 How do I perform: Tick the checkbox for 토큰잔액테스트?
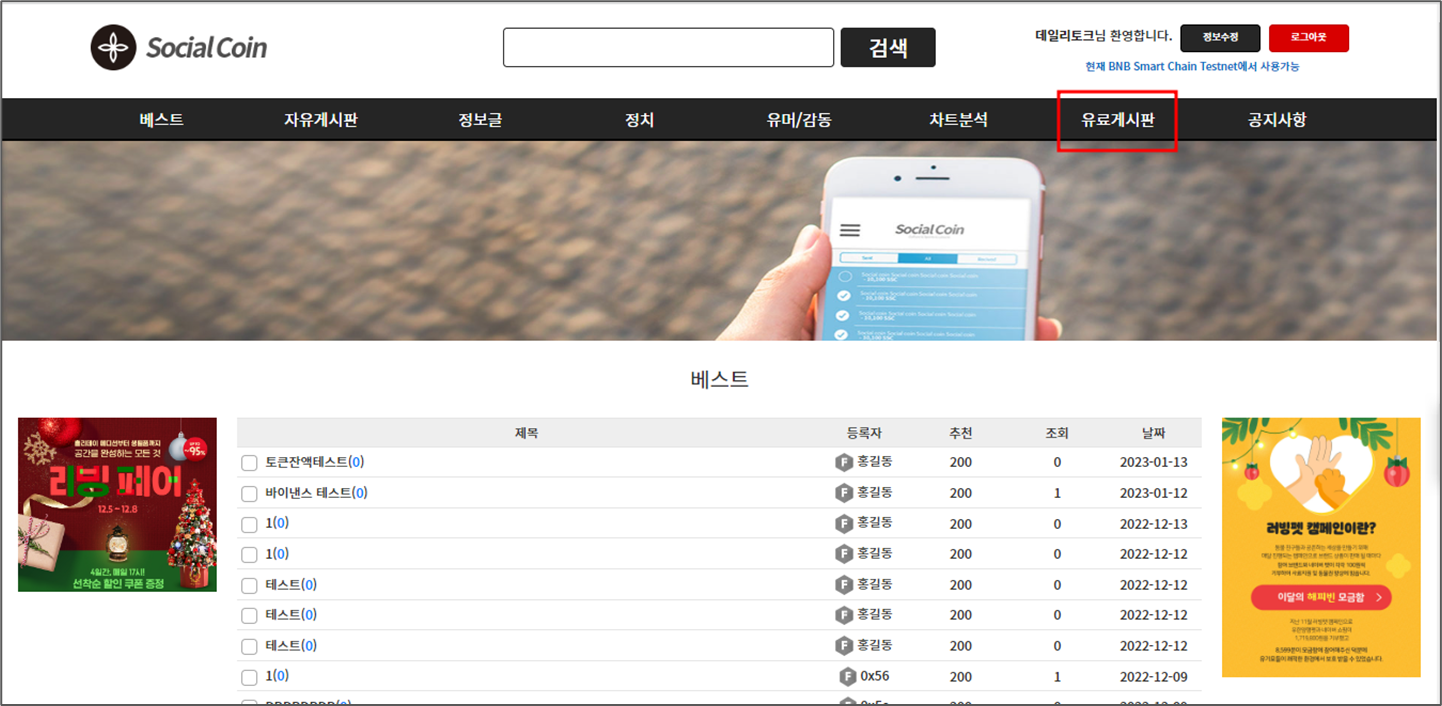click(x=249, y=463)
